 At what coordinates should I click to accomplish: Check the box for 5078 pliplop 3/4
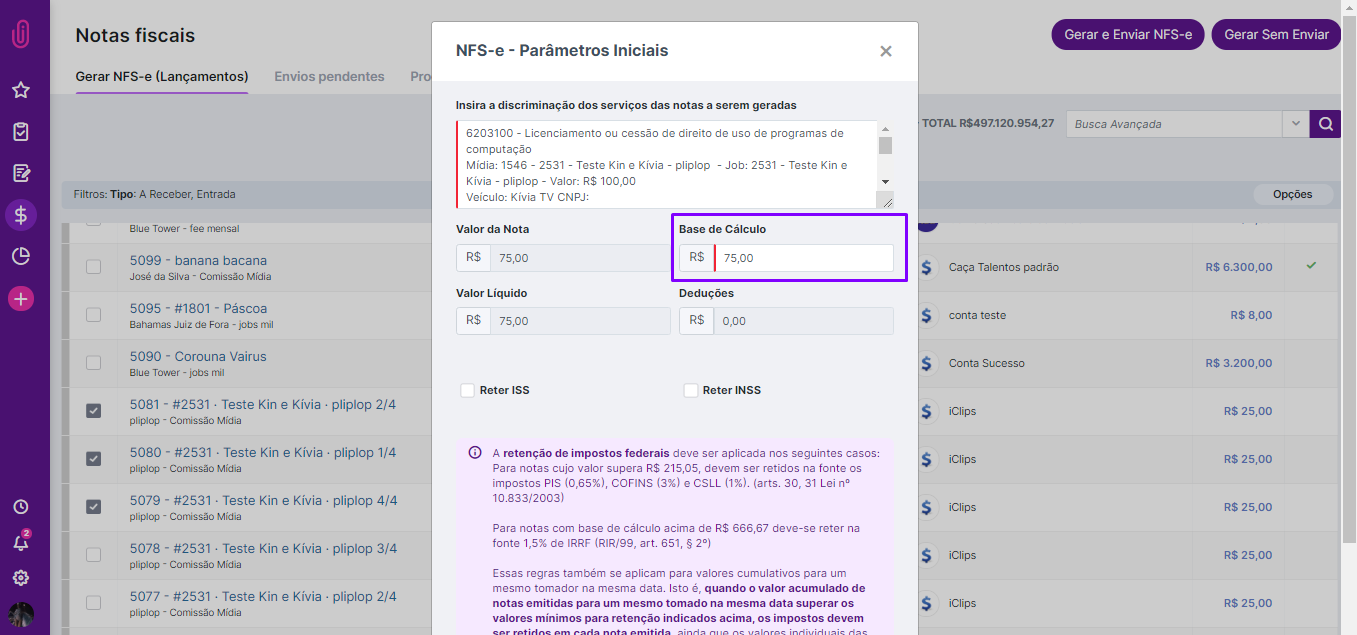93,555
